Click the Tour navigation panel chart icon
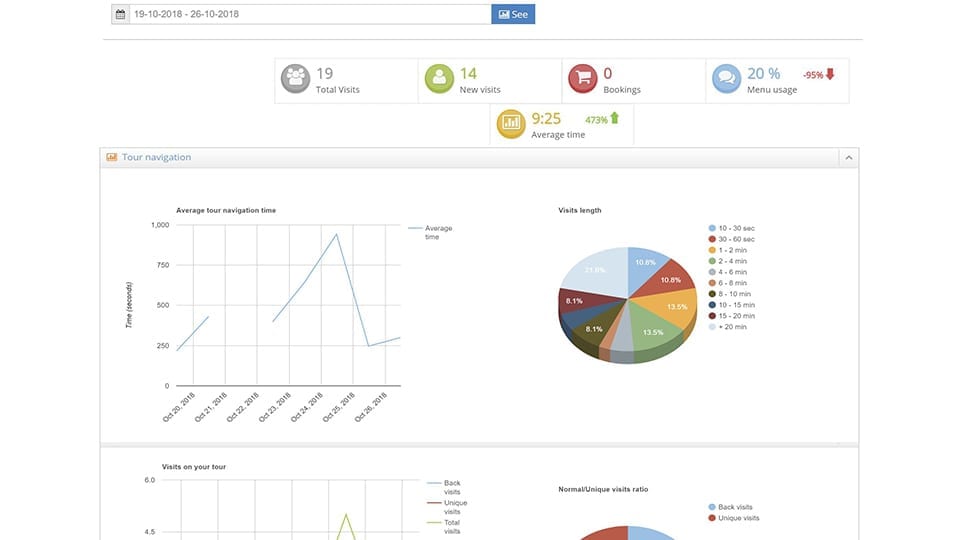 click(111, 157)
